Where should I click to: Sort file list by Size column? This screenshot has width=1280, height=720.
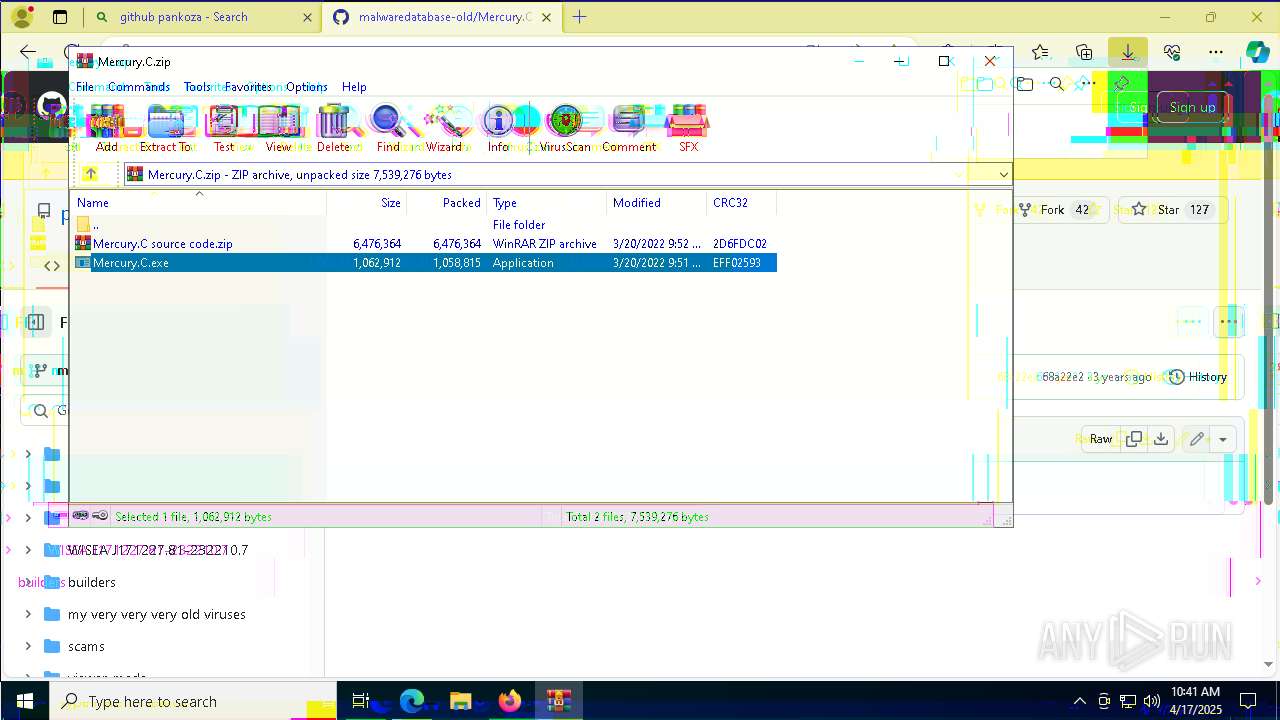point(366,203)
